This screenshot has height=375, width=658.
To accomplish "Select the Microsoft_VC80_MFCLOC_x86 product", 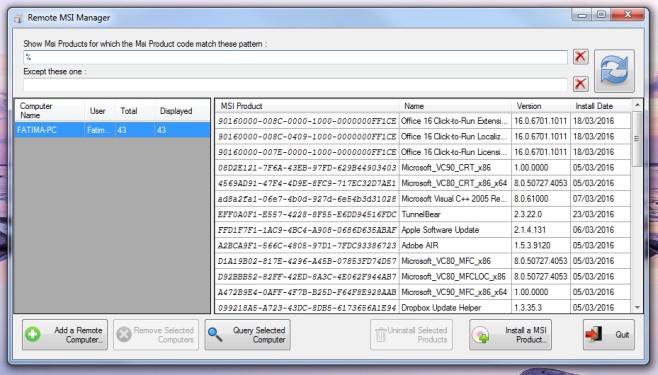I will tap(423, 276).
